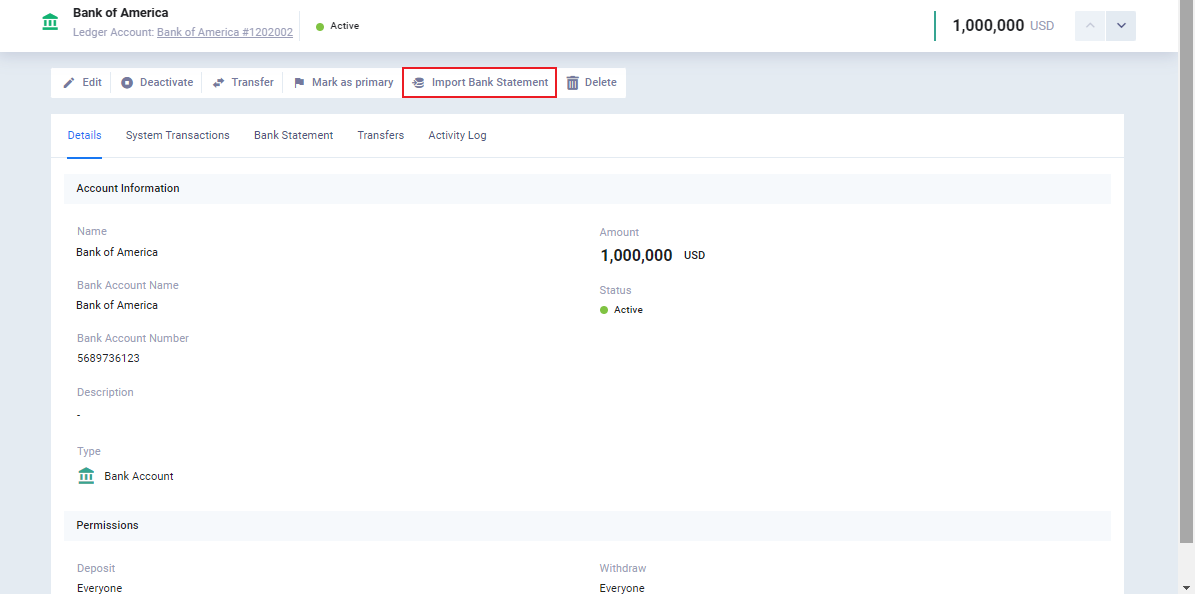Start a Transfer from this account
Image resolution: width=1195 pixels, height=594 pixels.
coord(242,82)
